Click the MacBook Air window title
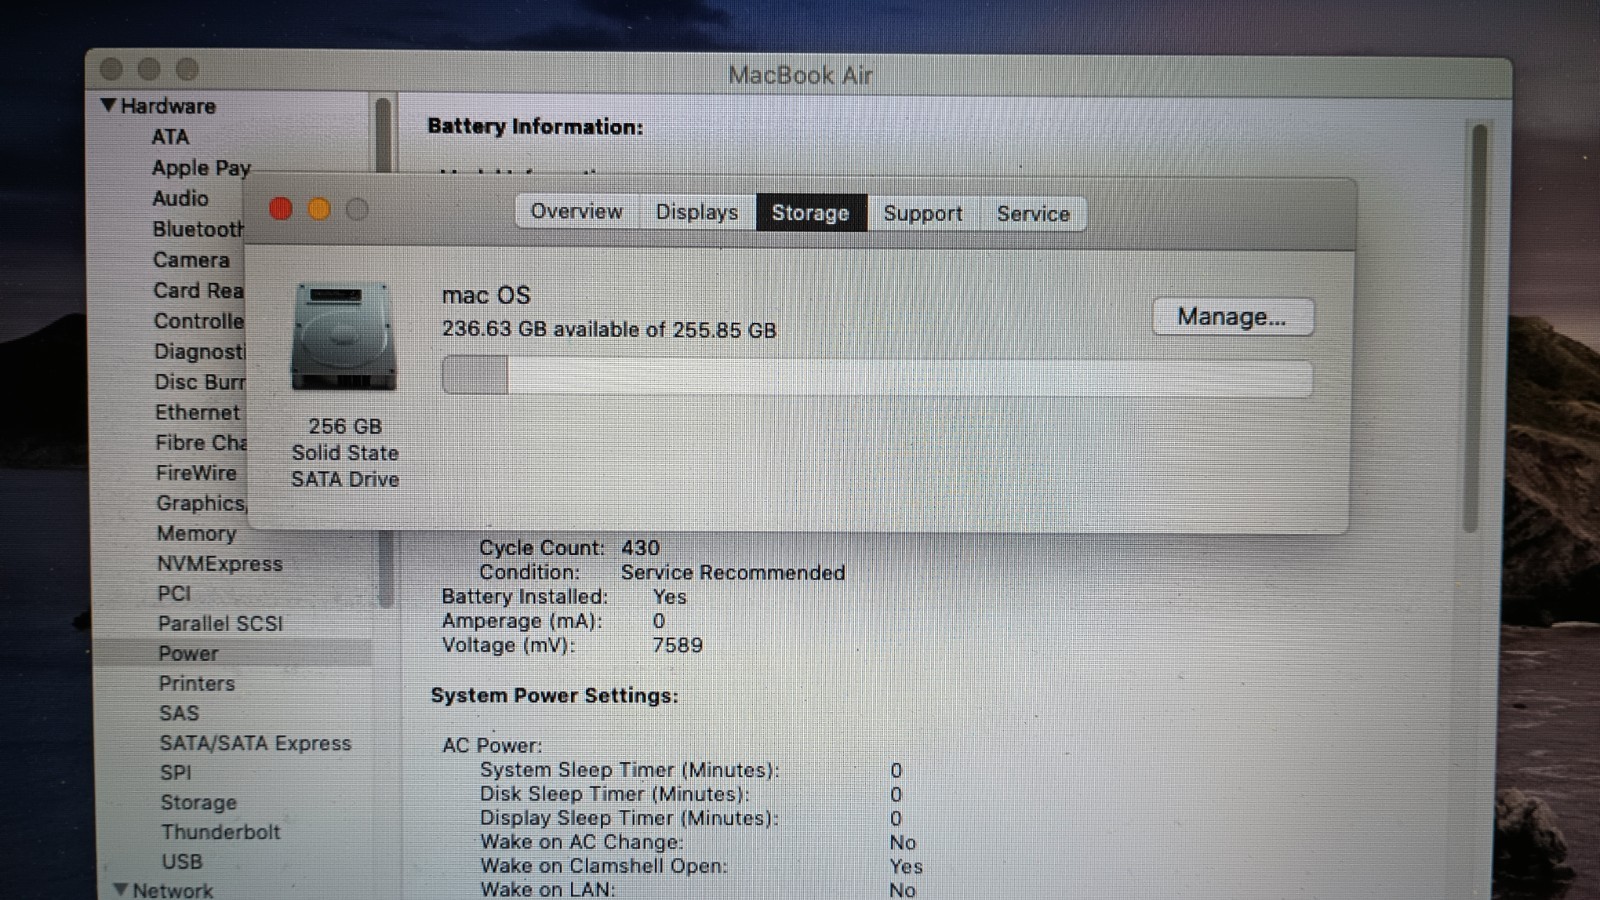This screenshot has height=900, width=1600. click(x=800, y=75)
